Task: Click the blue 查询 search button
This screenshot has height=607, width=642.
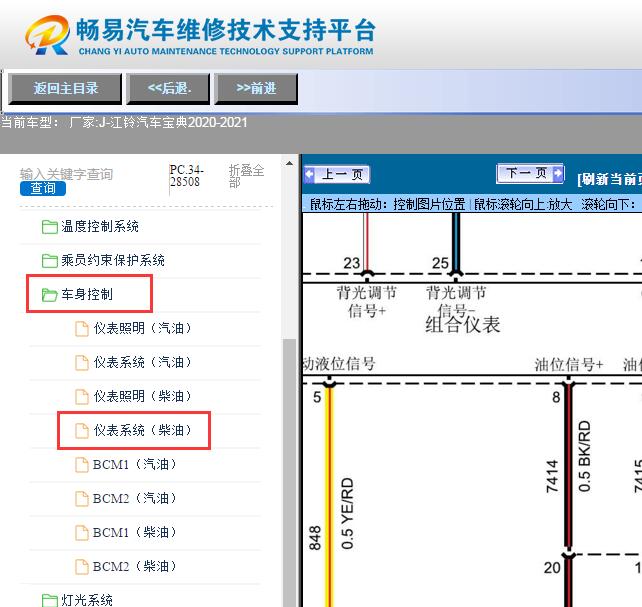Action: (x=43, y=188)
